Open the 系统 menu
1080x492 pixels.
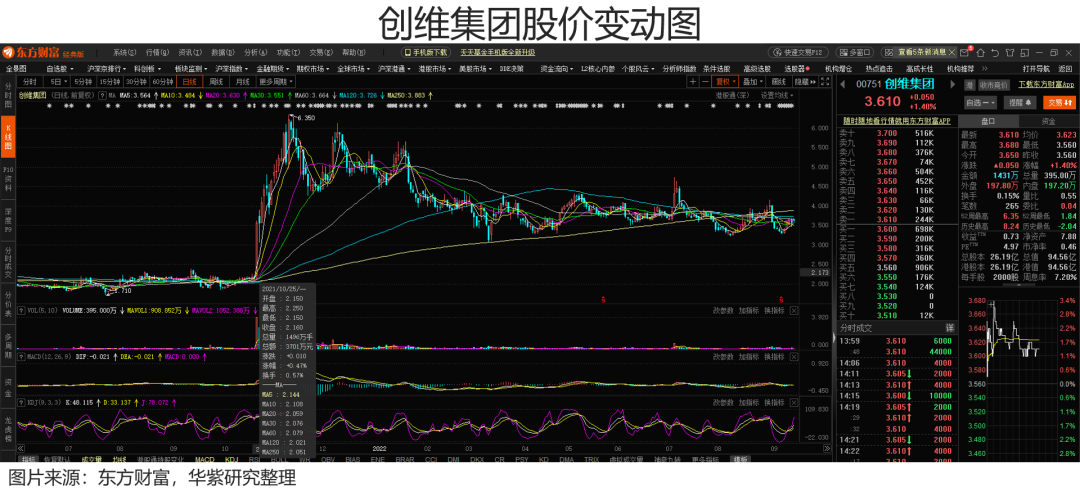click(124, 52)
